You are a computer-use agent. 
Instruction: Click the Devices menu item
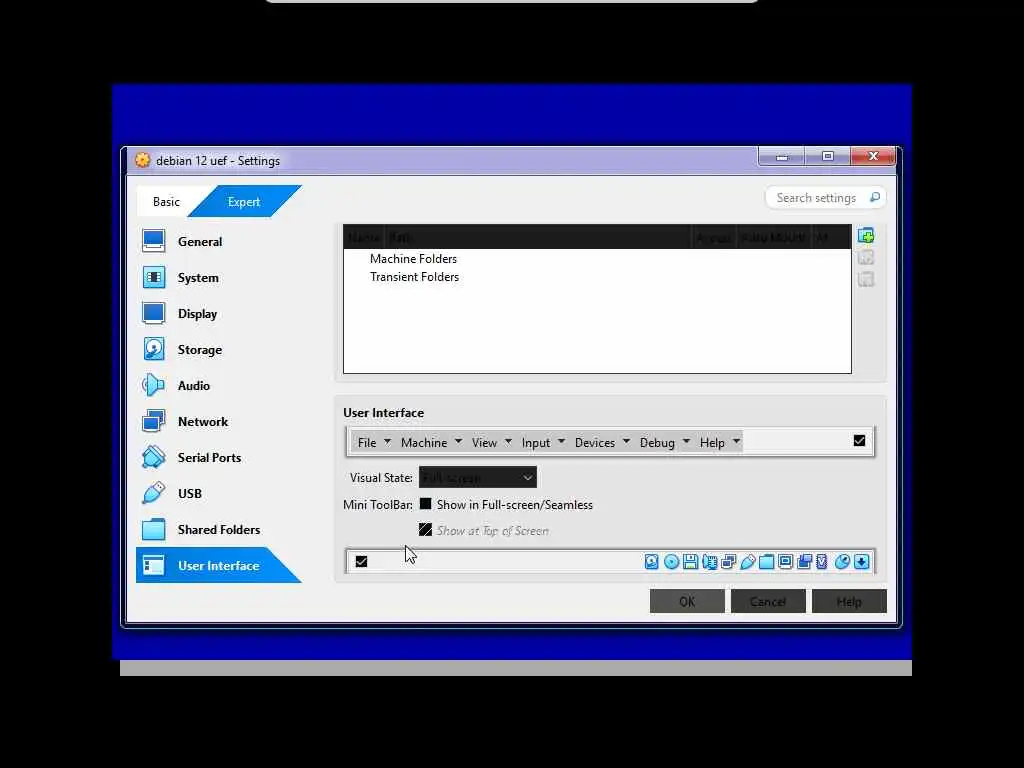click(595, 443)
